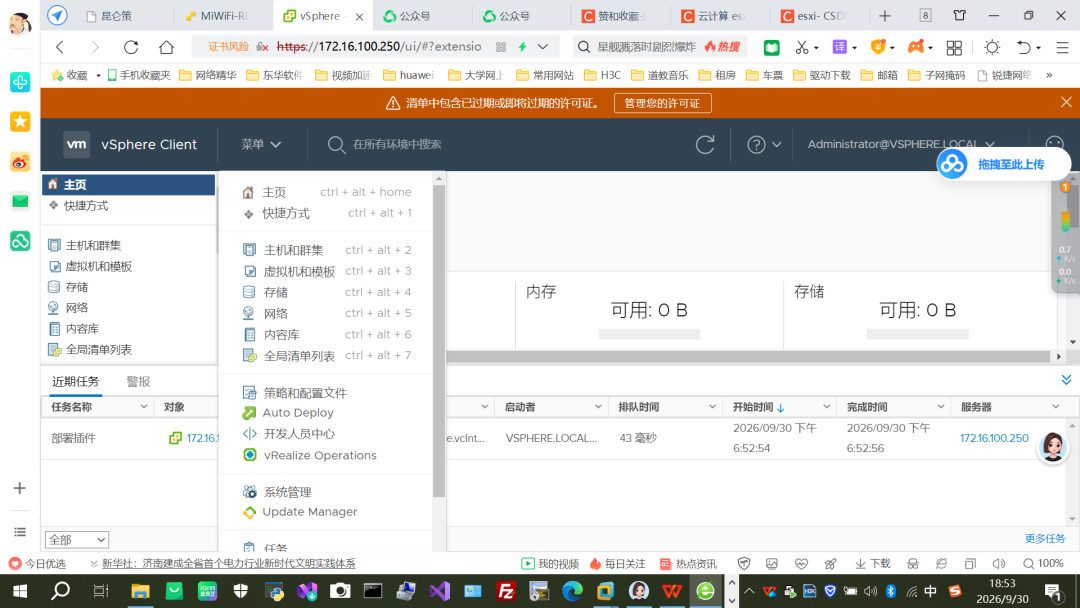Screen dimensions: 1080x608
Task: Click the browser home icon
Action: coord(166,47)
